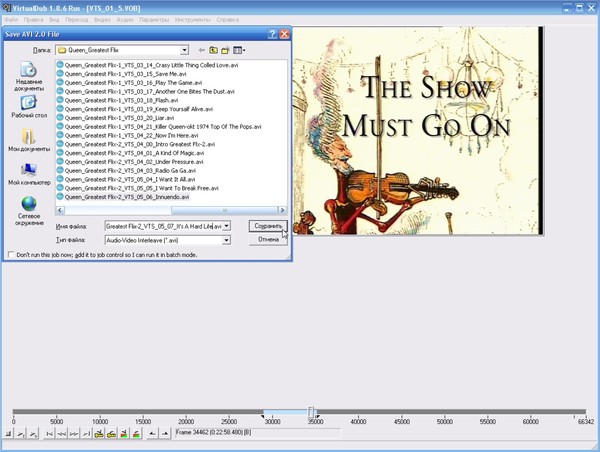Select file 21_Killer Queen Top Of The Pops.avi
The image size is (600, 452).
159,127
